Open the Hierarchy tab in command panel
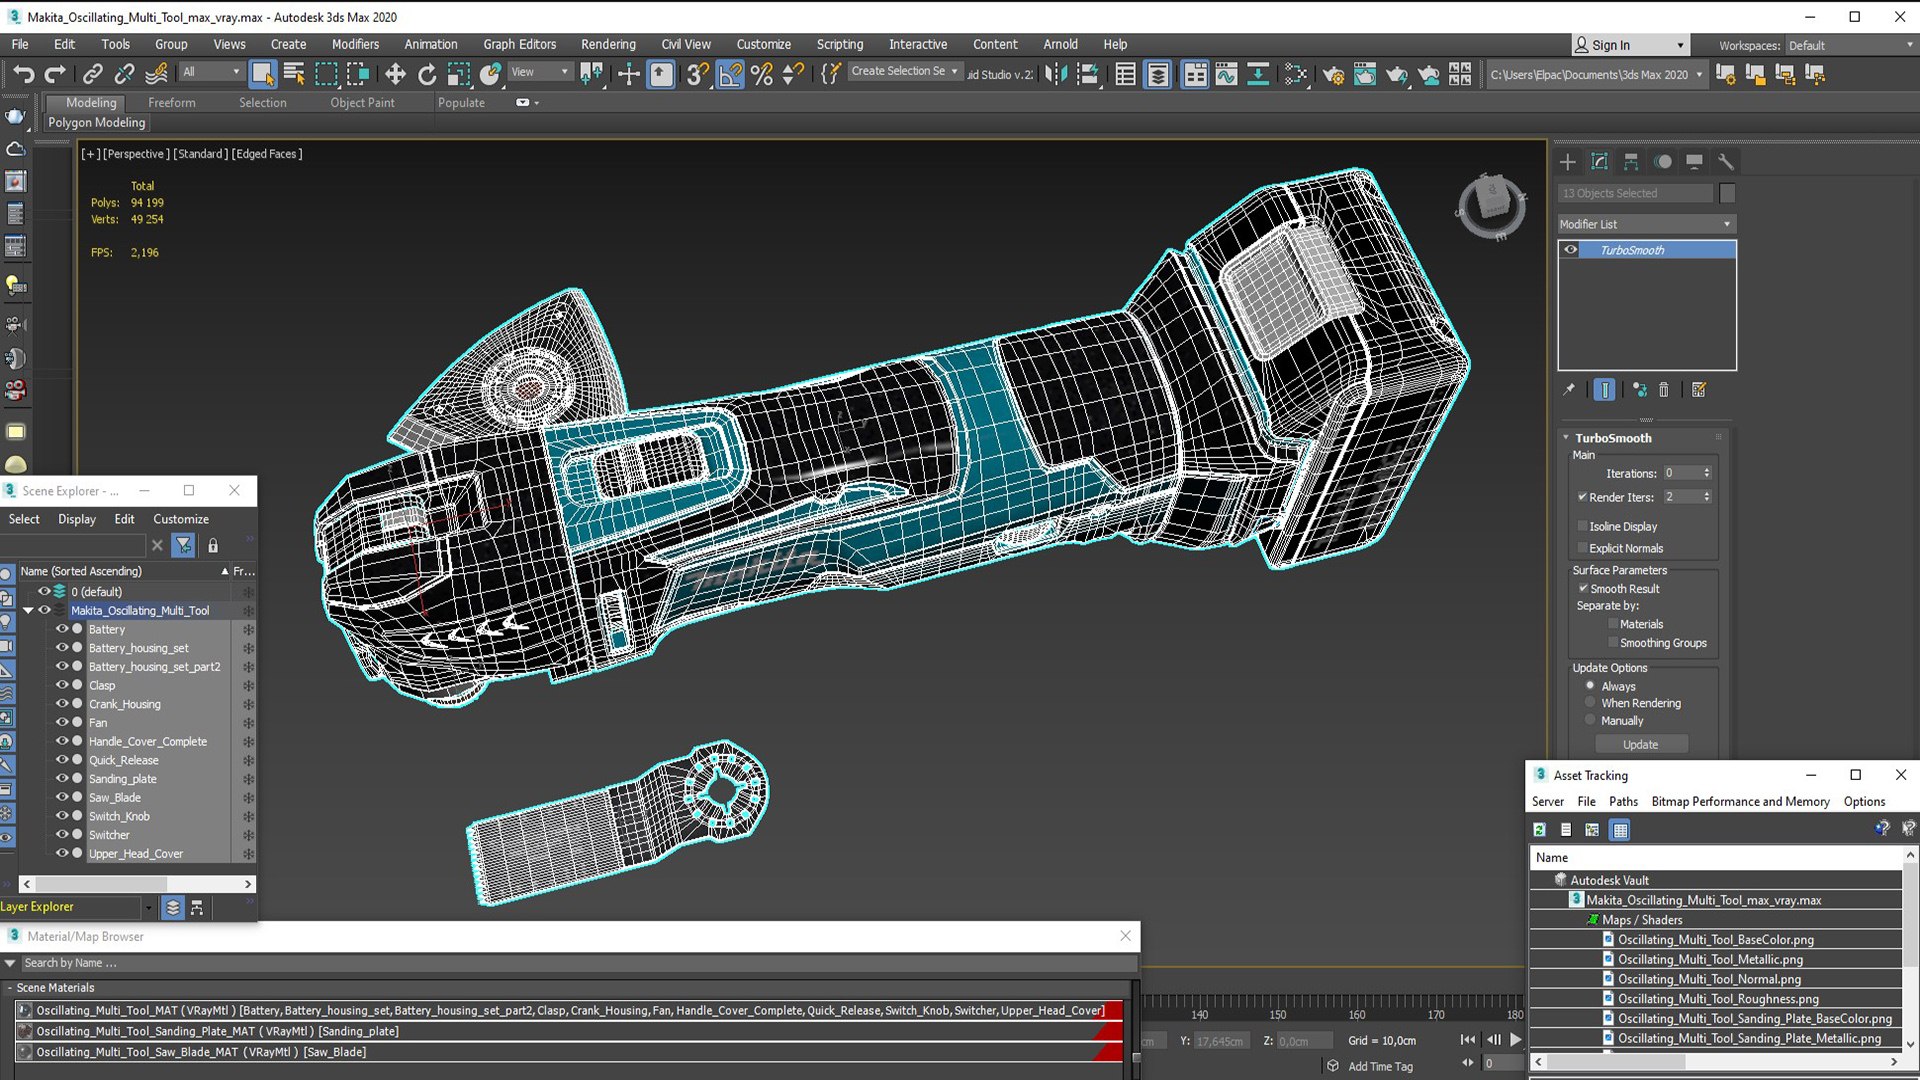This screenshot has height=1080, width=1920. pos(1631,162)
